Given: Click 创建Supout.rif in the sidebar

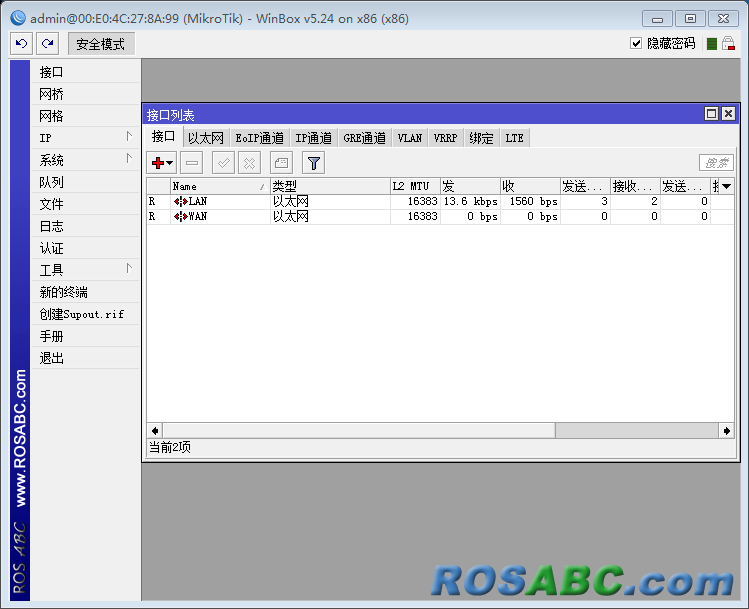Looking at the screenshot, I should [x=86, y=314].
